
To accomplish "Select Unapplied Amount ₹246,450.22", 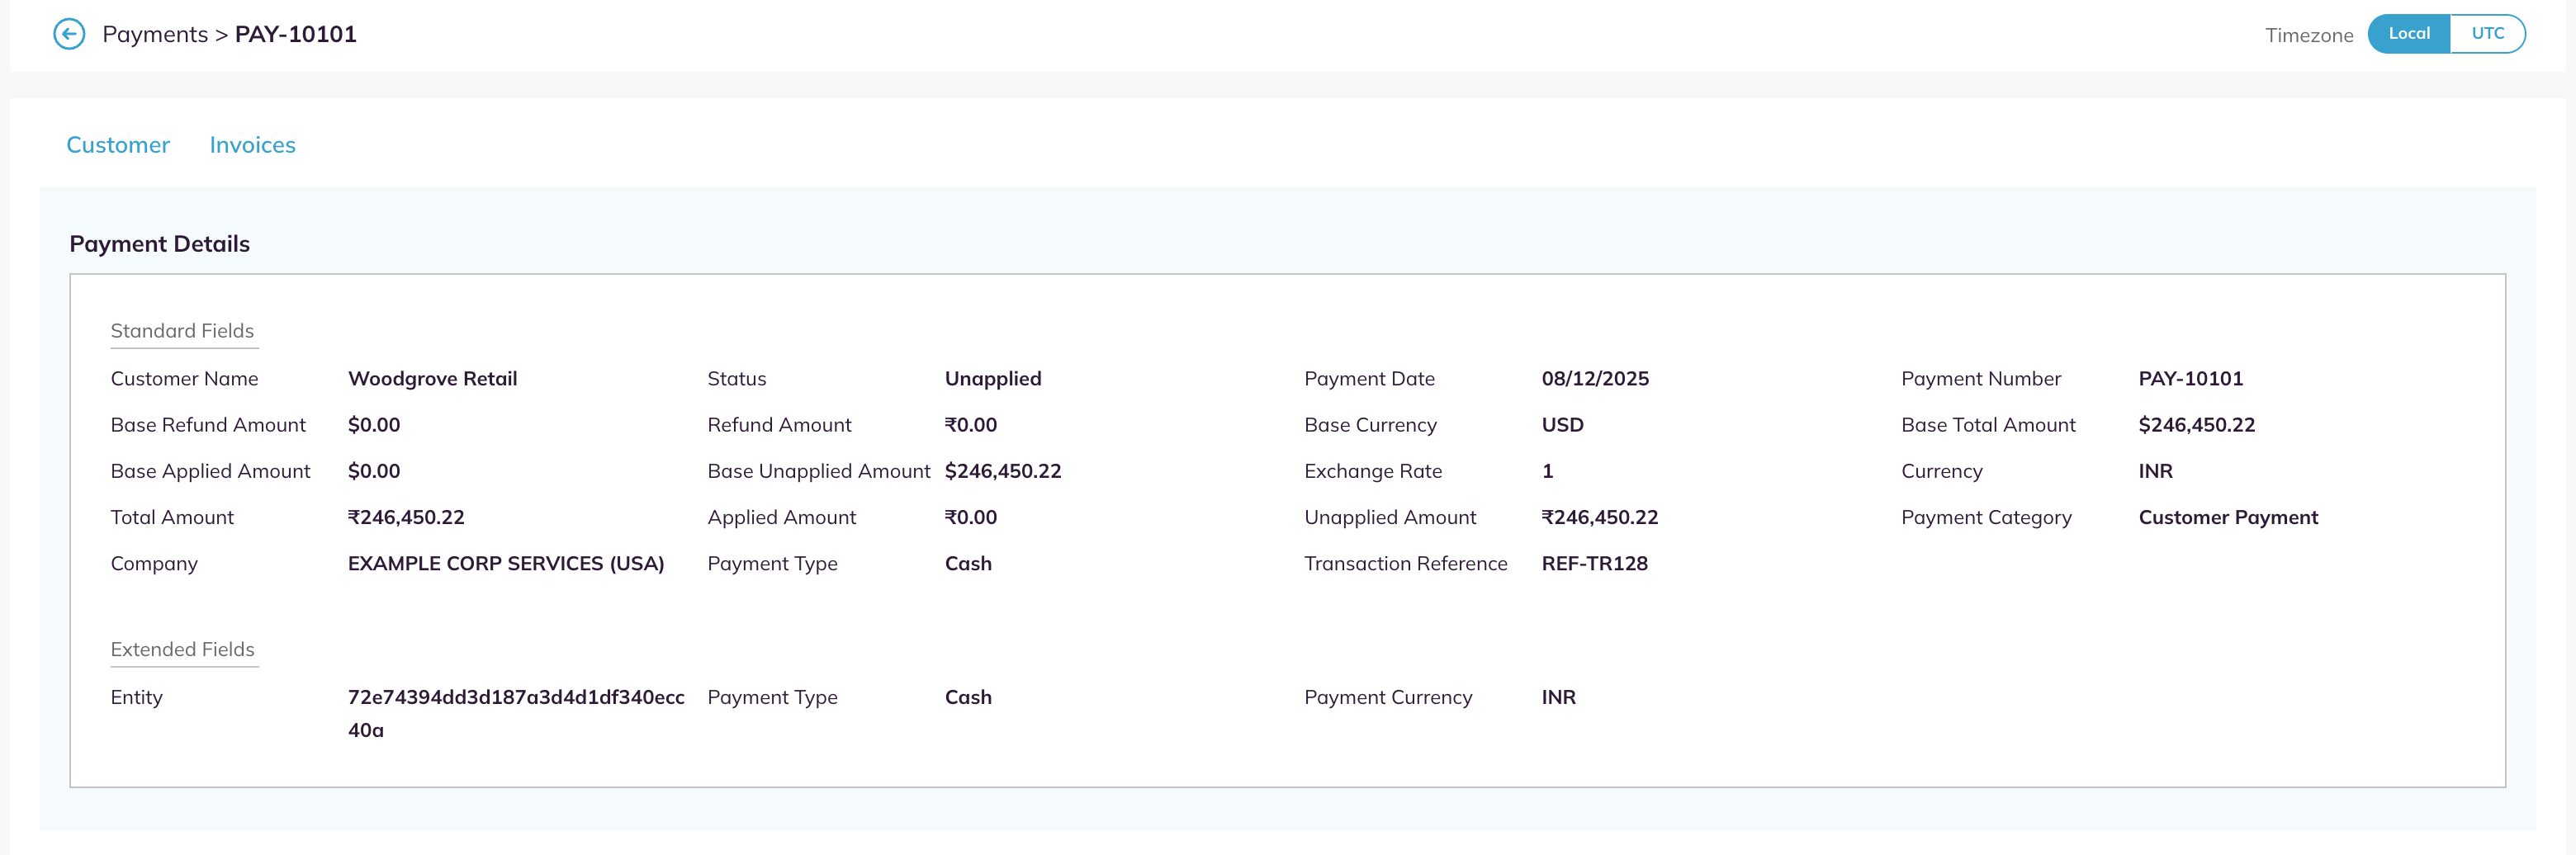I will 1599,517.
